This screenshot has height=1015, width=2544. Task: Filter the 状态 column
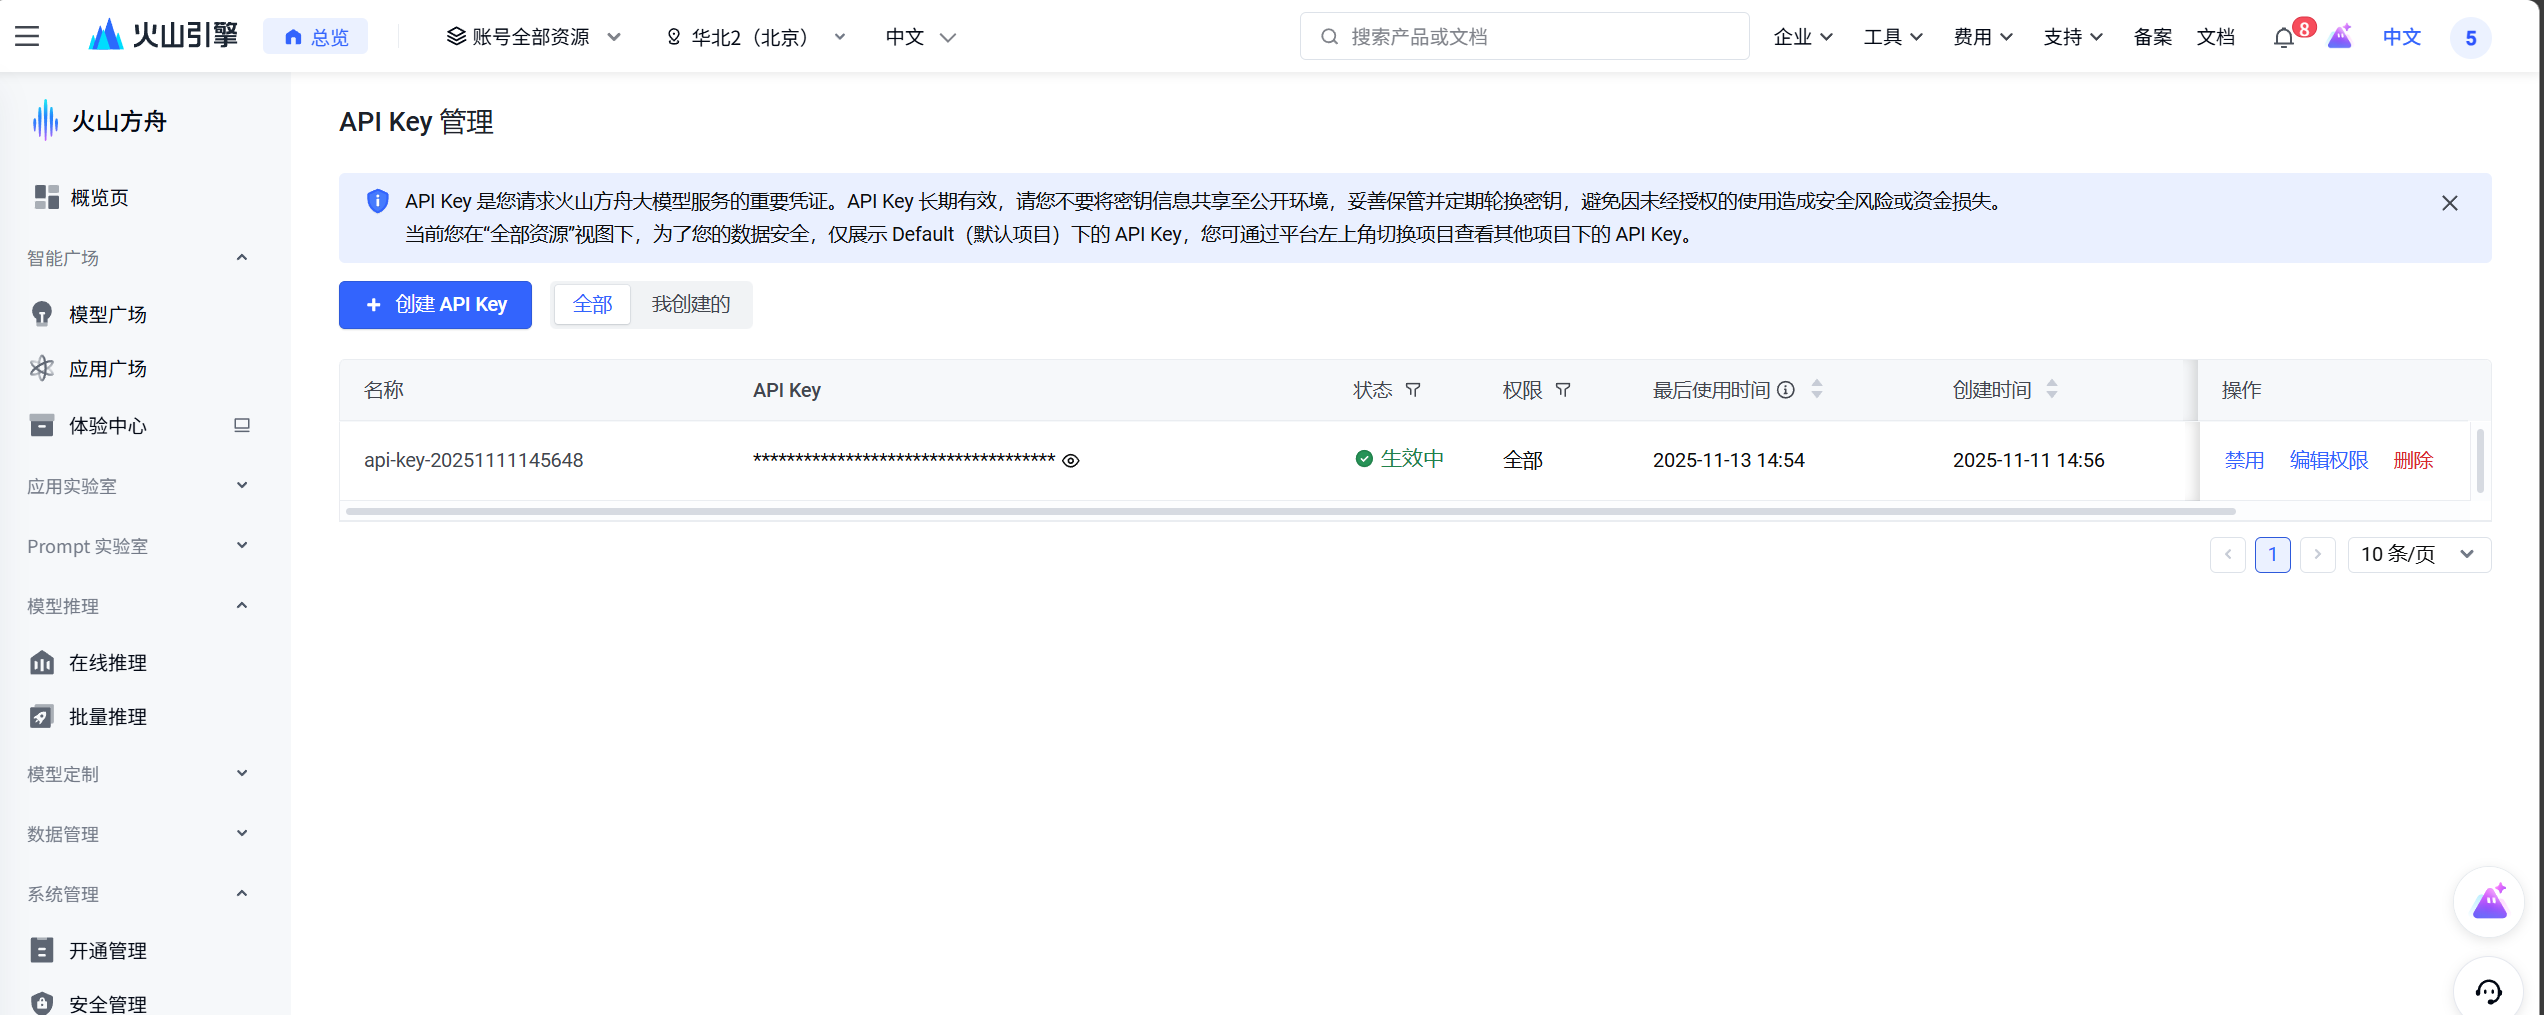point(1413,390)
